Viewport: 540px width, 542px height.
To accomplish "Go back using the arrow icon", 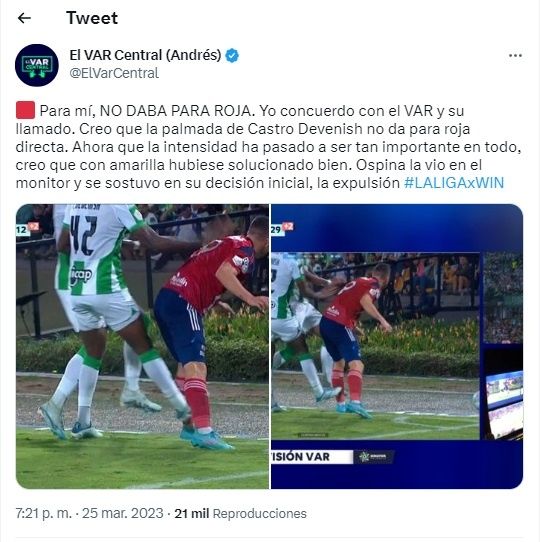I will click(x=24, y=18).
